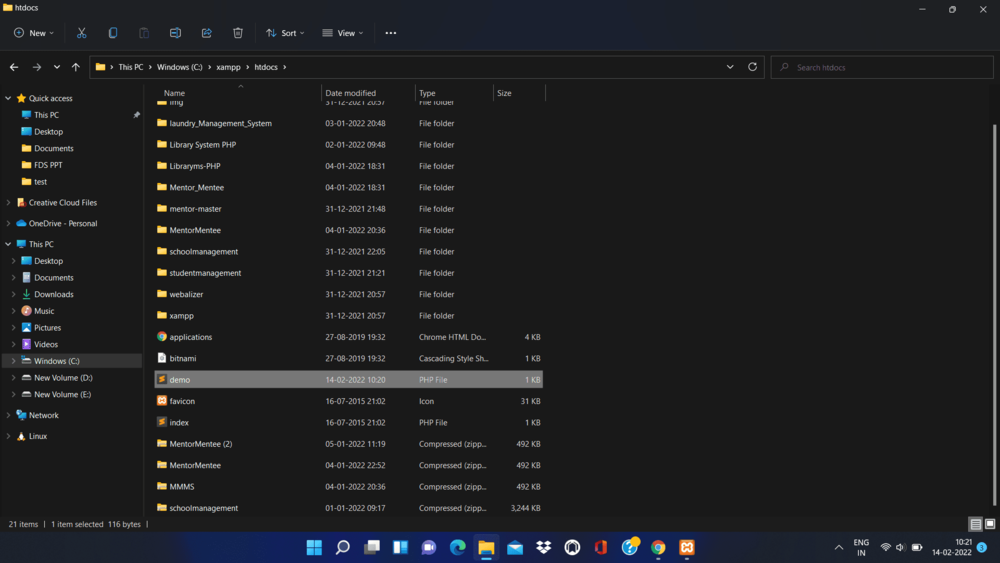
Task: Open Mail app from taskbar
Action: click(x=515, y=548)
